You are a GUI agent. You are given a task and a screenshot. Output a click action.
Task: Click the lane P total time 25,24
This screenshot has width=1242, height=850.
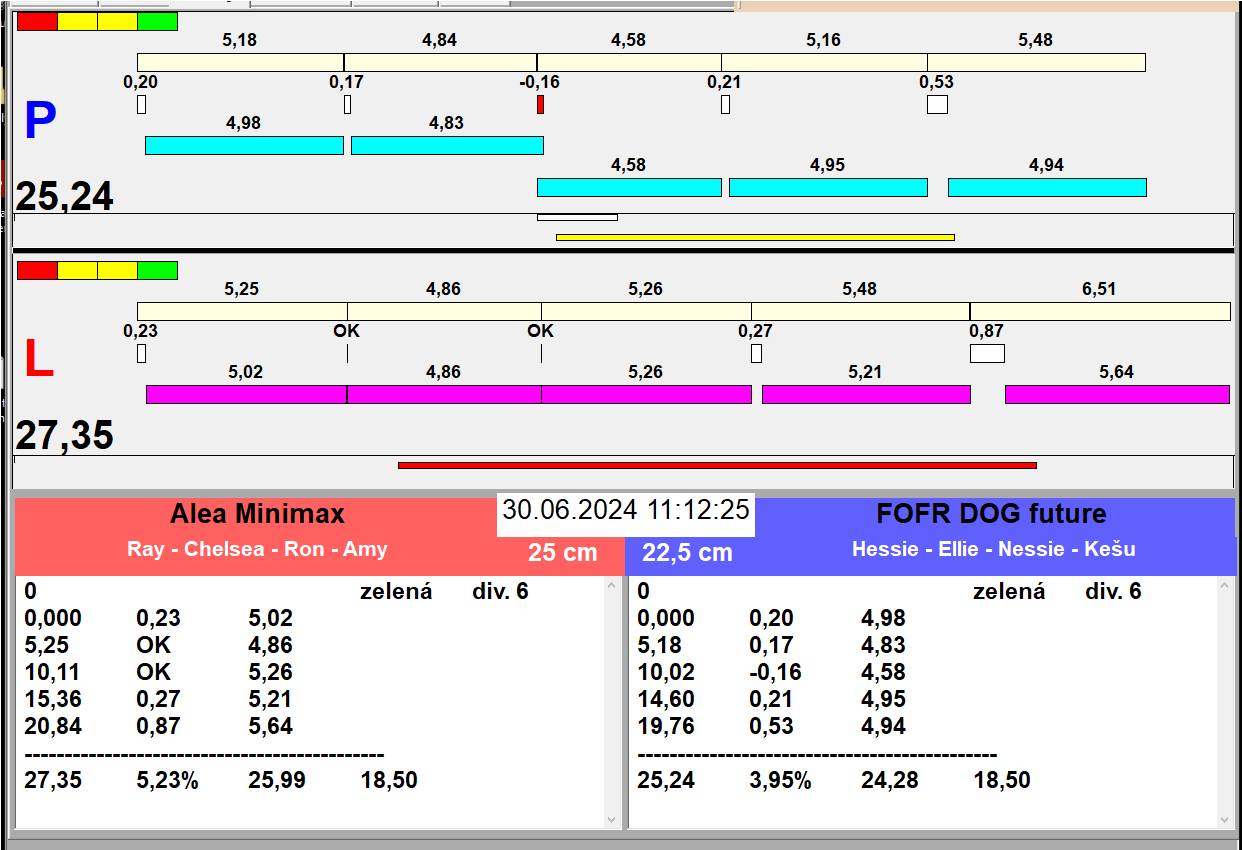(x=65, y=196)
